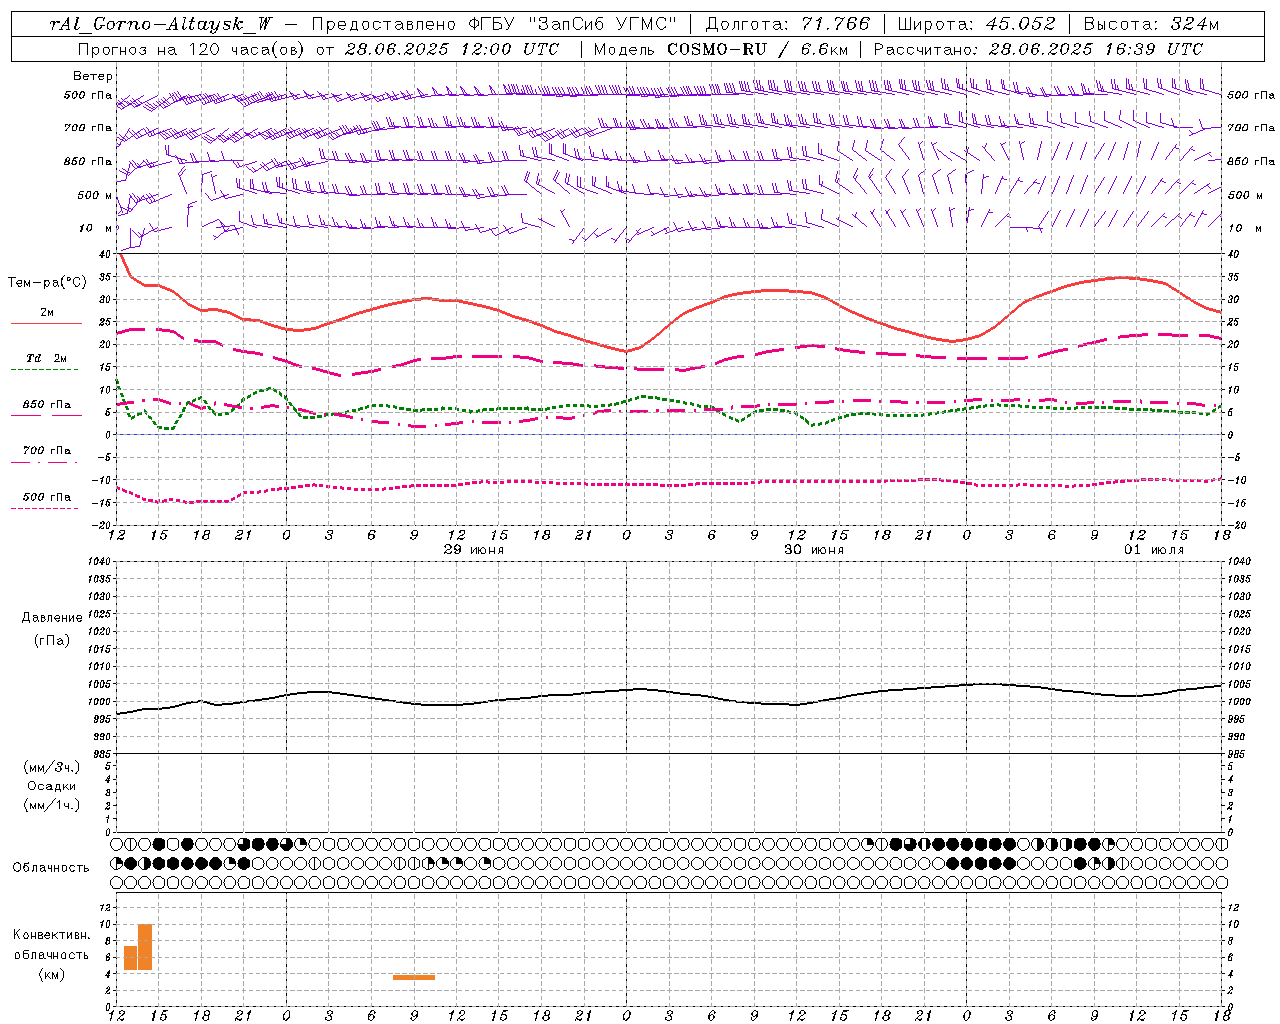Image resolution: width=1280 pixels, height=1024 pixels.
Task: Click the forecast start 28.06.2025 12:00 UTC
Action: pyautogui.click(x=452, y=49)
